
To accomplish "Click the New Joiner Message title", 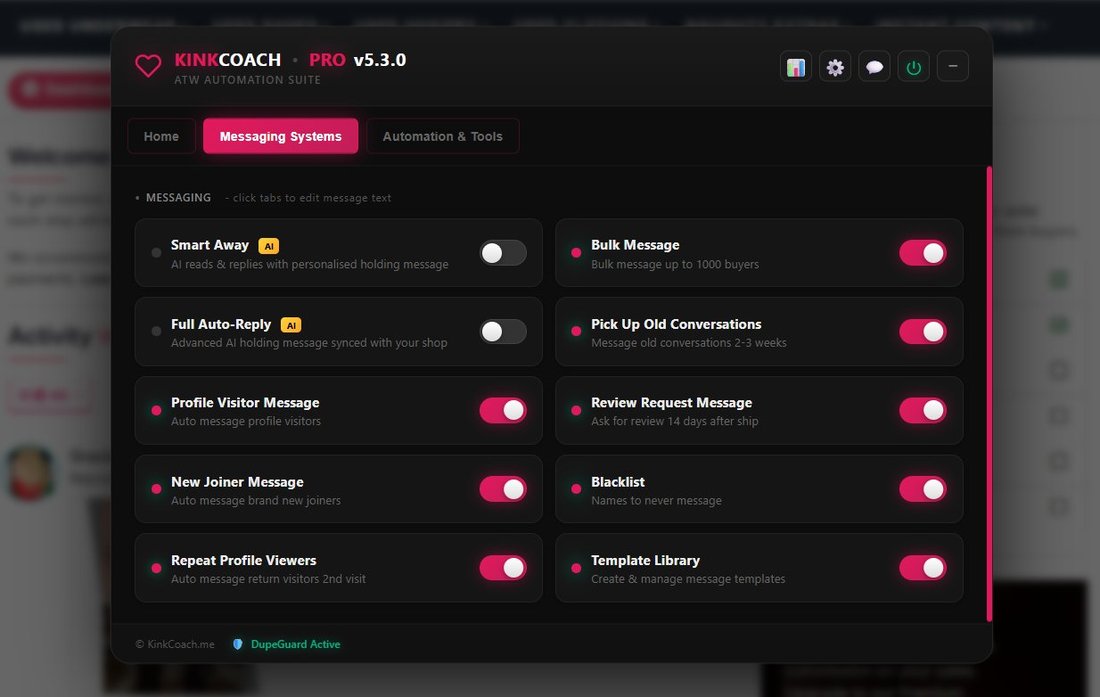I will [237, 482].
